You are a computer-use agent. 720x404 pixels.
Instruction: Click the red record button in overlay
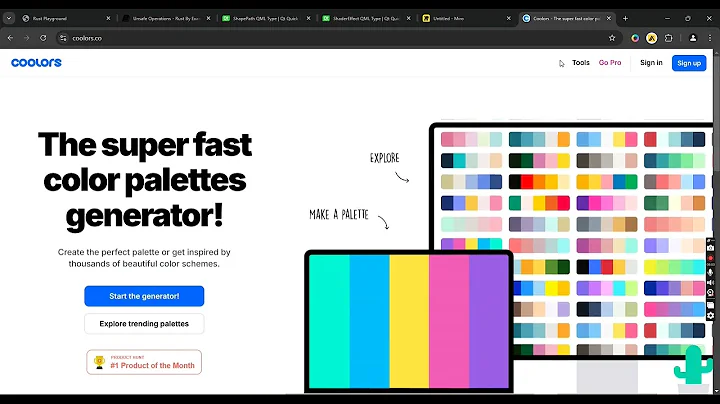pyautogui.click(x=710, y=258)
